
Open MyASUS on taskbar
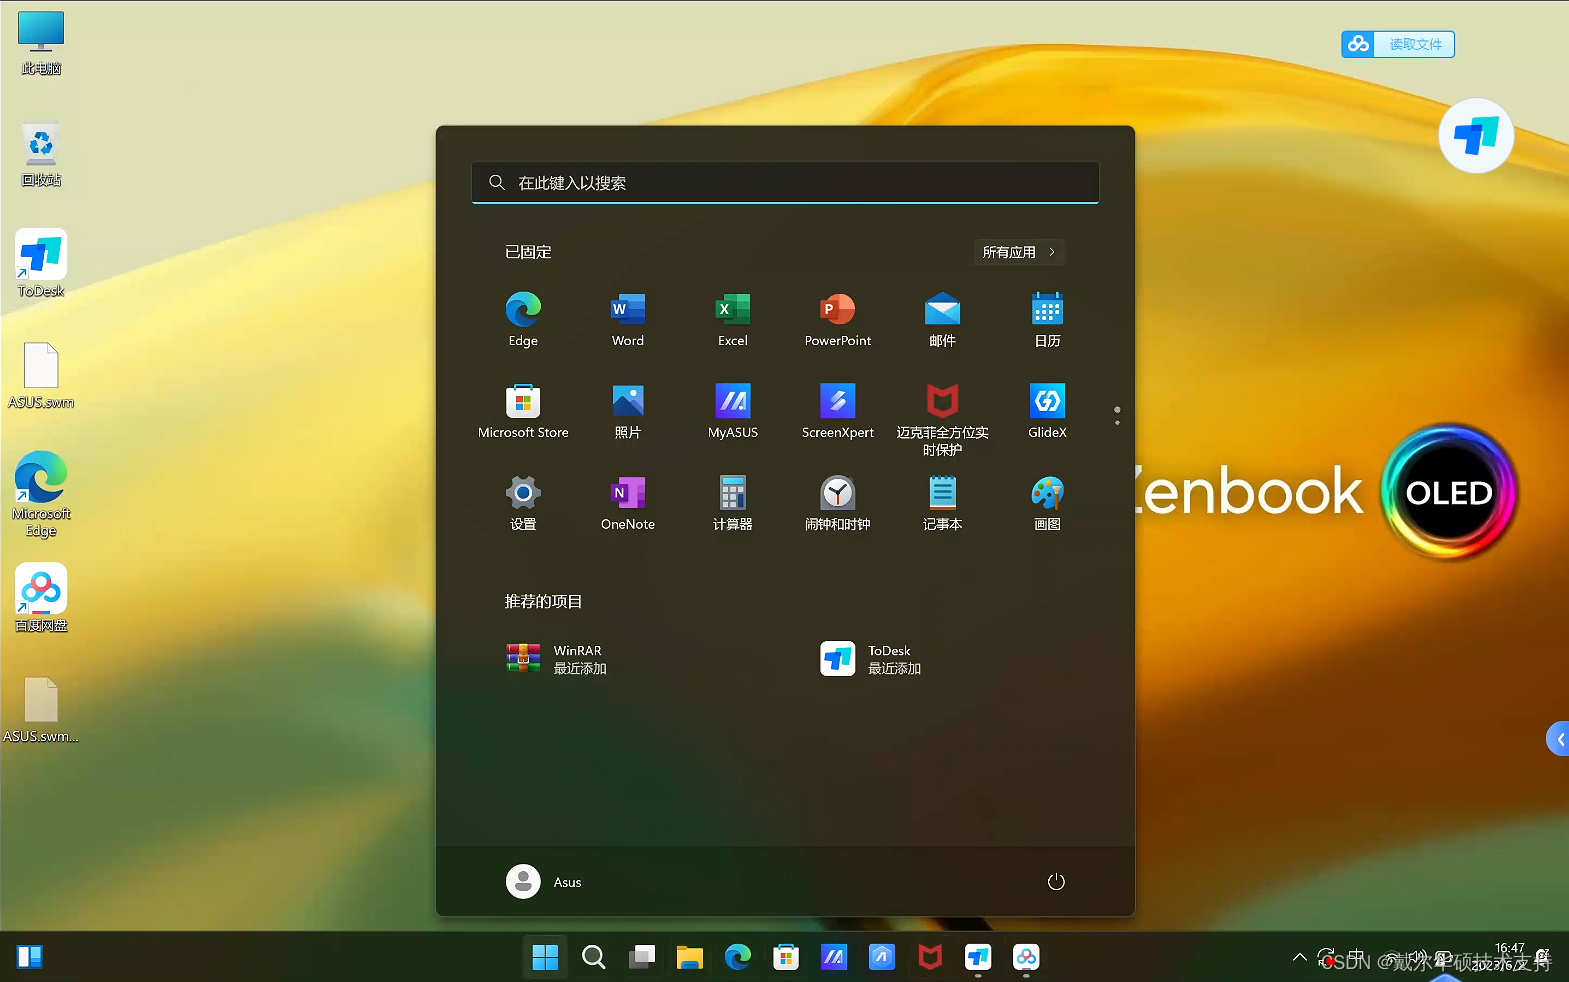[x=834, y=957]
